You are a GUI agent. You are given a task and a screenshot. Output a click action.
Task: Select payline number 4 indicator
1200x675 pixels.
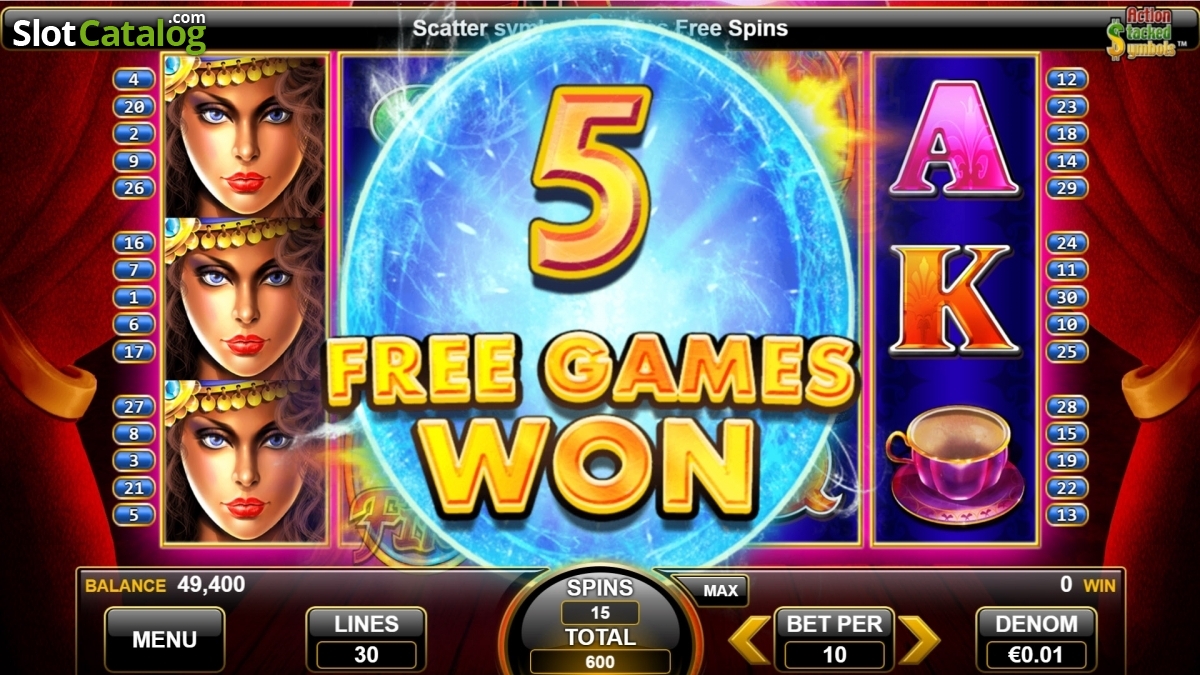click(134, 79)
